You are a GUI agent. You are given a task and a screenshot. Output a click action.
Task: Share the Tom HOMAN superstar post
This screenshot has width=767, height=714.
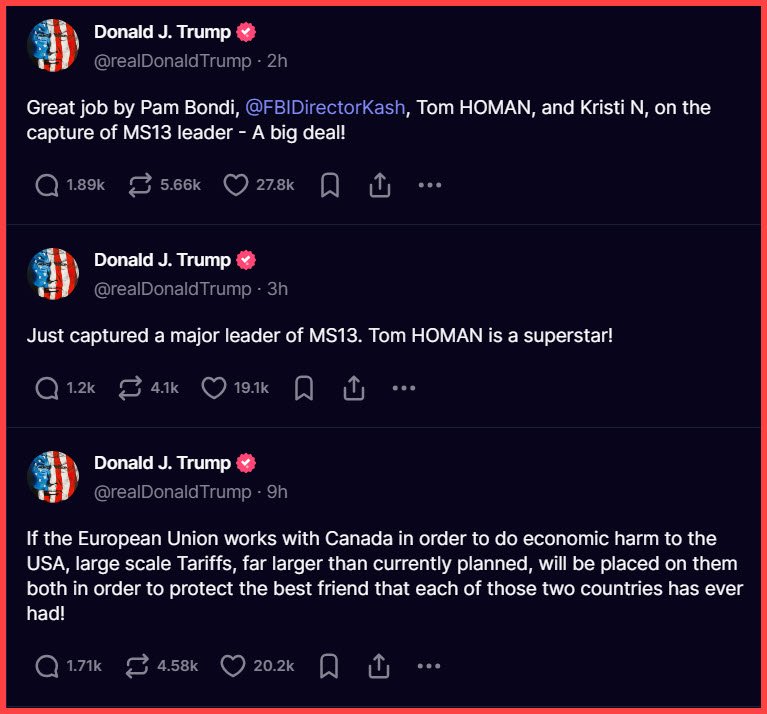pyautogui.click(x=354, y=388)
